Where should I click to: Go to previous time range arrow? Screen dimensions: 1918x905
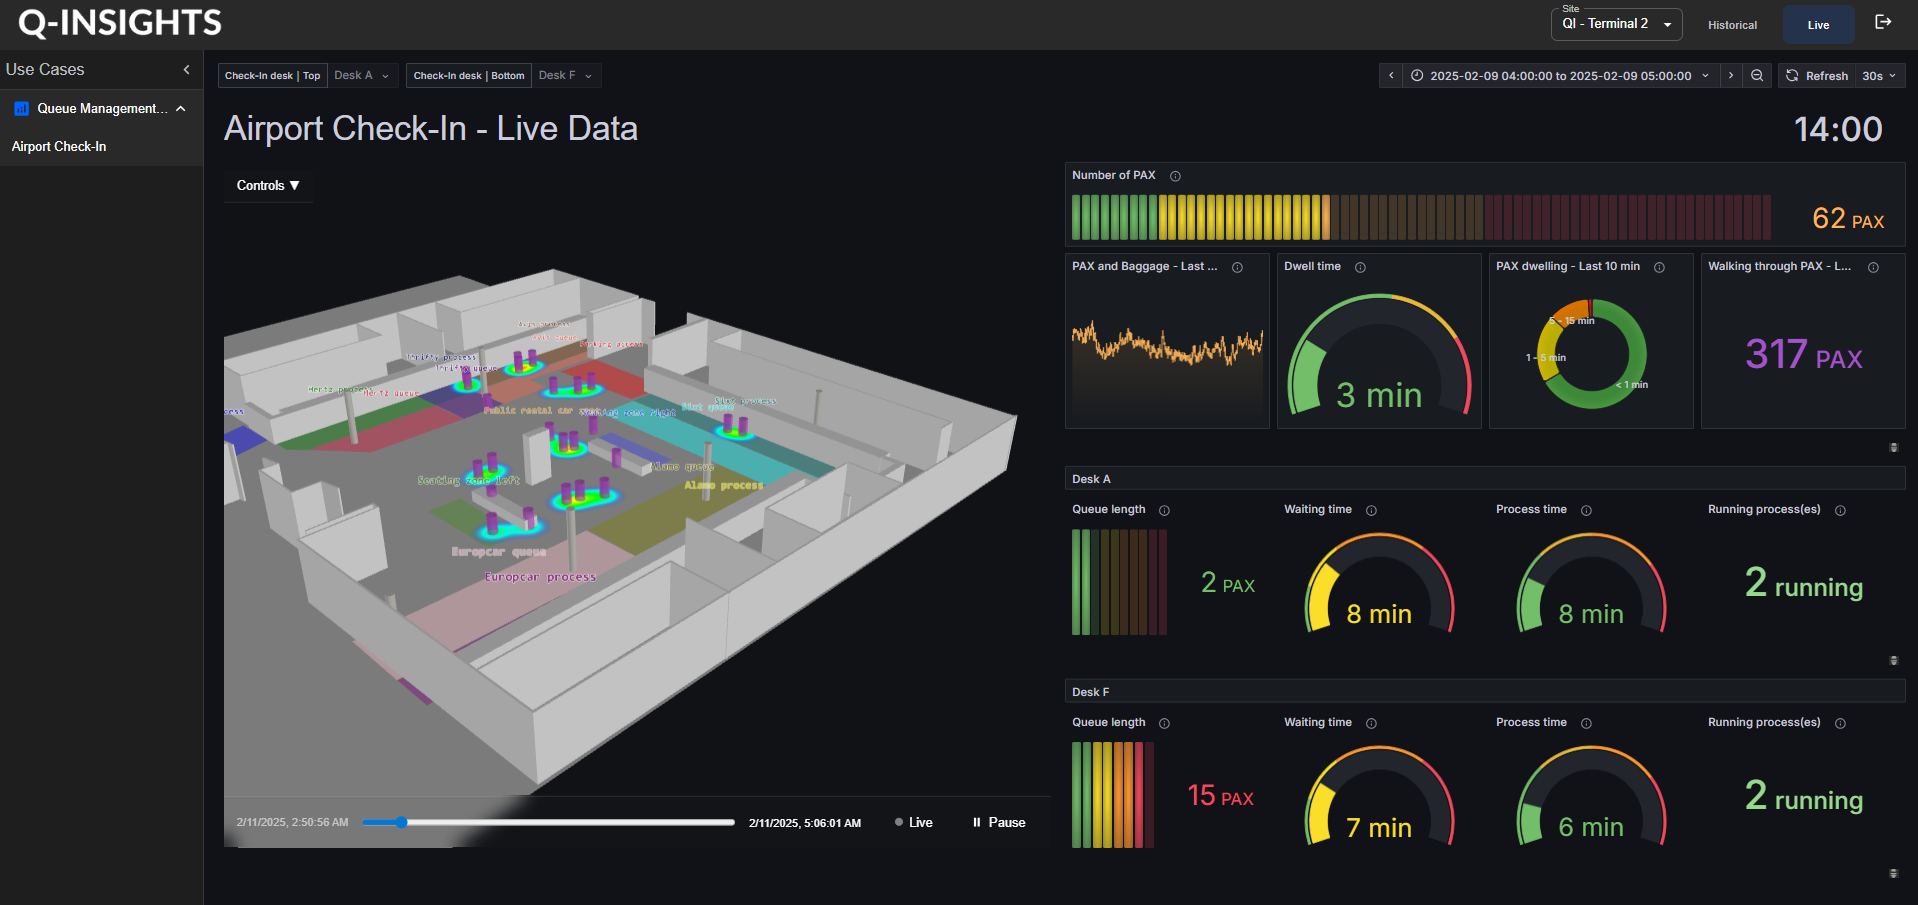tap(1391, 76)
